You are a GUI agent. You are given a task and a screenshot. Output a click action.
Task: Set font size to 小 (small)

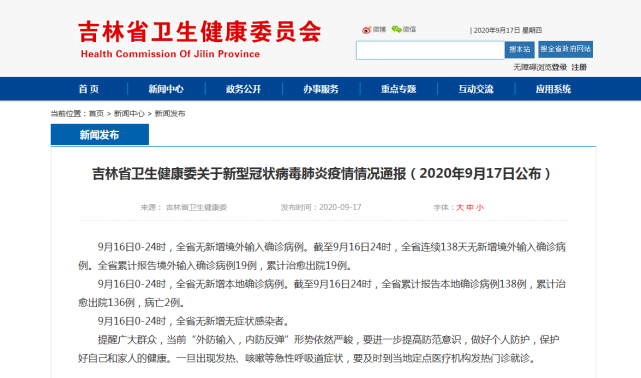coord(480,208)
